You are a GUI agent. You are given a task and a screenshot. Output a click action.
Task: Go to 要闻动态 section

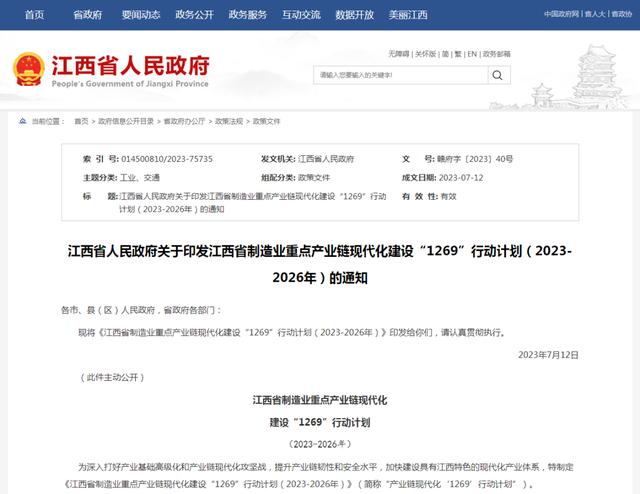point(141,15)
